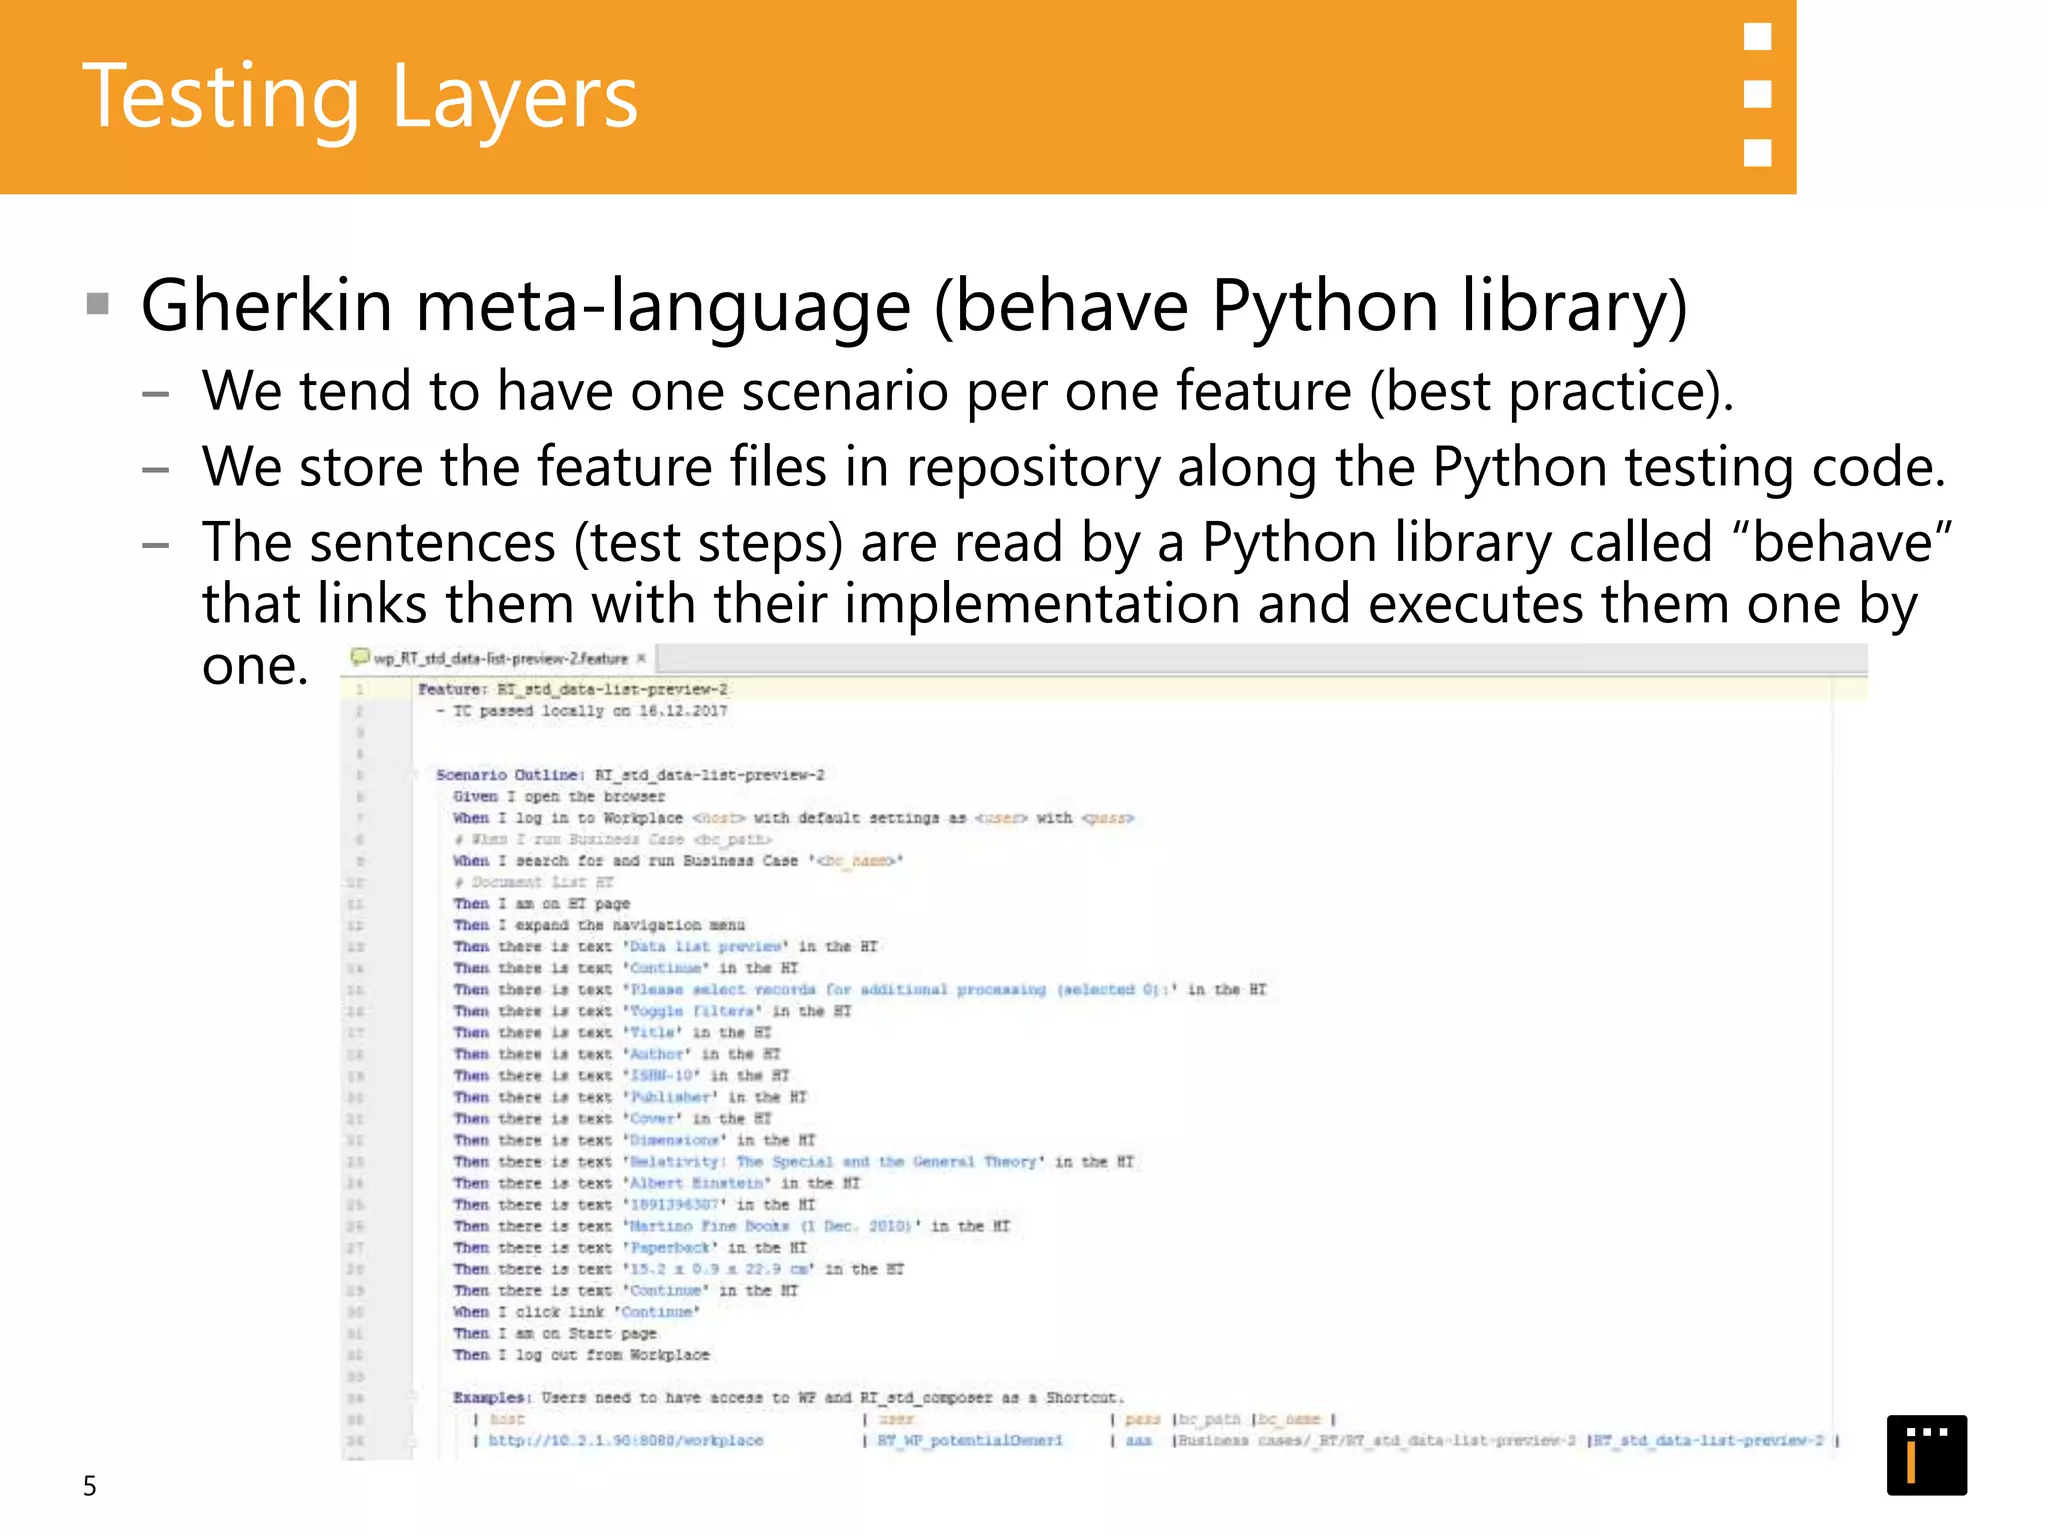Screen dimensions: 2048x1536
Task: Click the 'Feature: RT_std_data-list-preview-2' line
Action: 573,689
